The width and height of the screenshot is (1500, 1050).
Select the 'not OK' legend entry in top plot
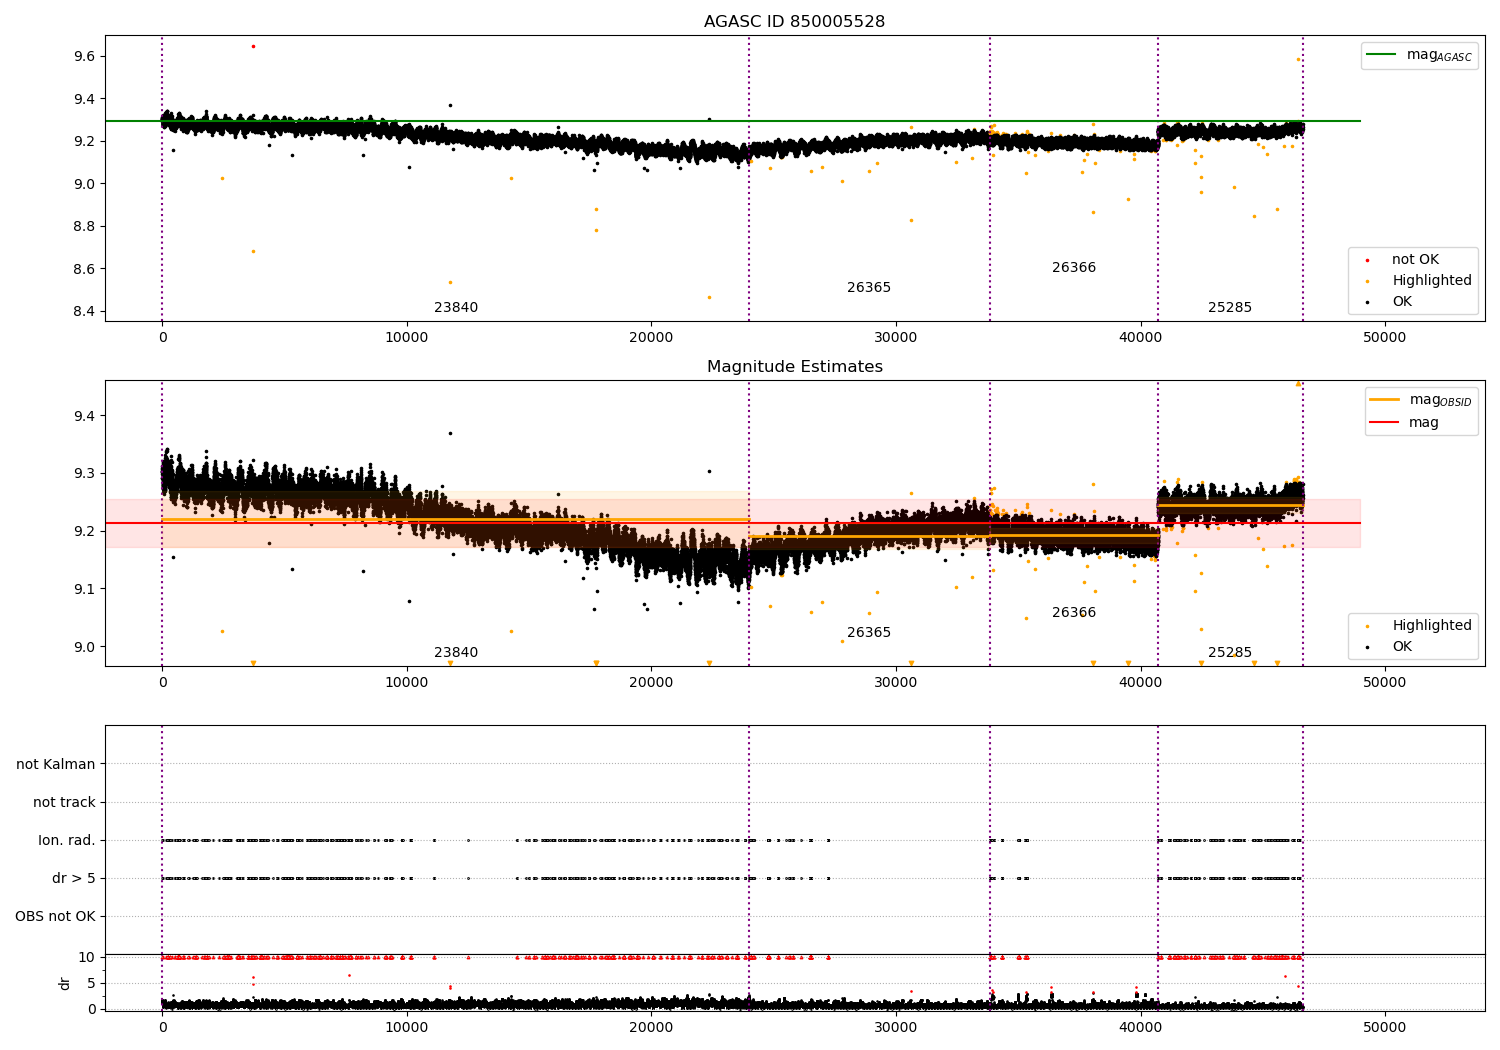tap(1415, 260)
